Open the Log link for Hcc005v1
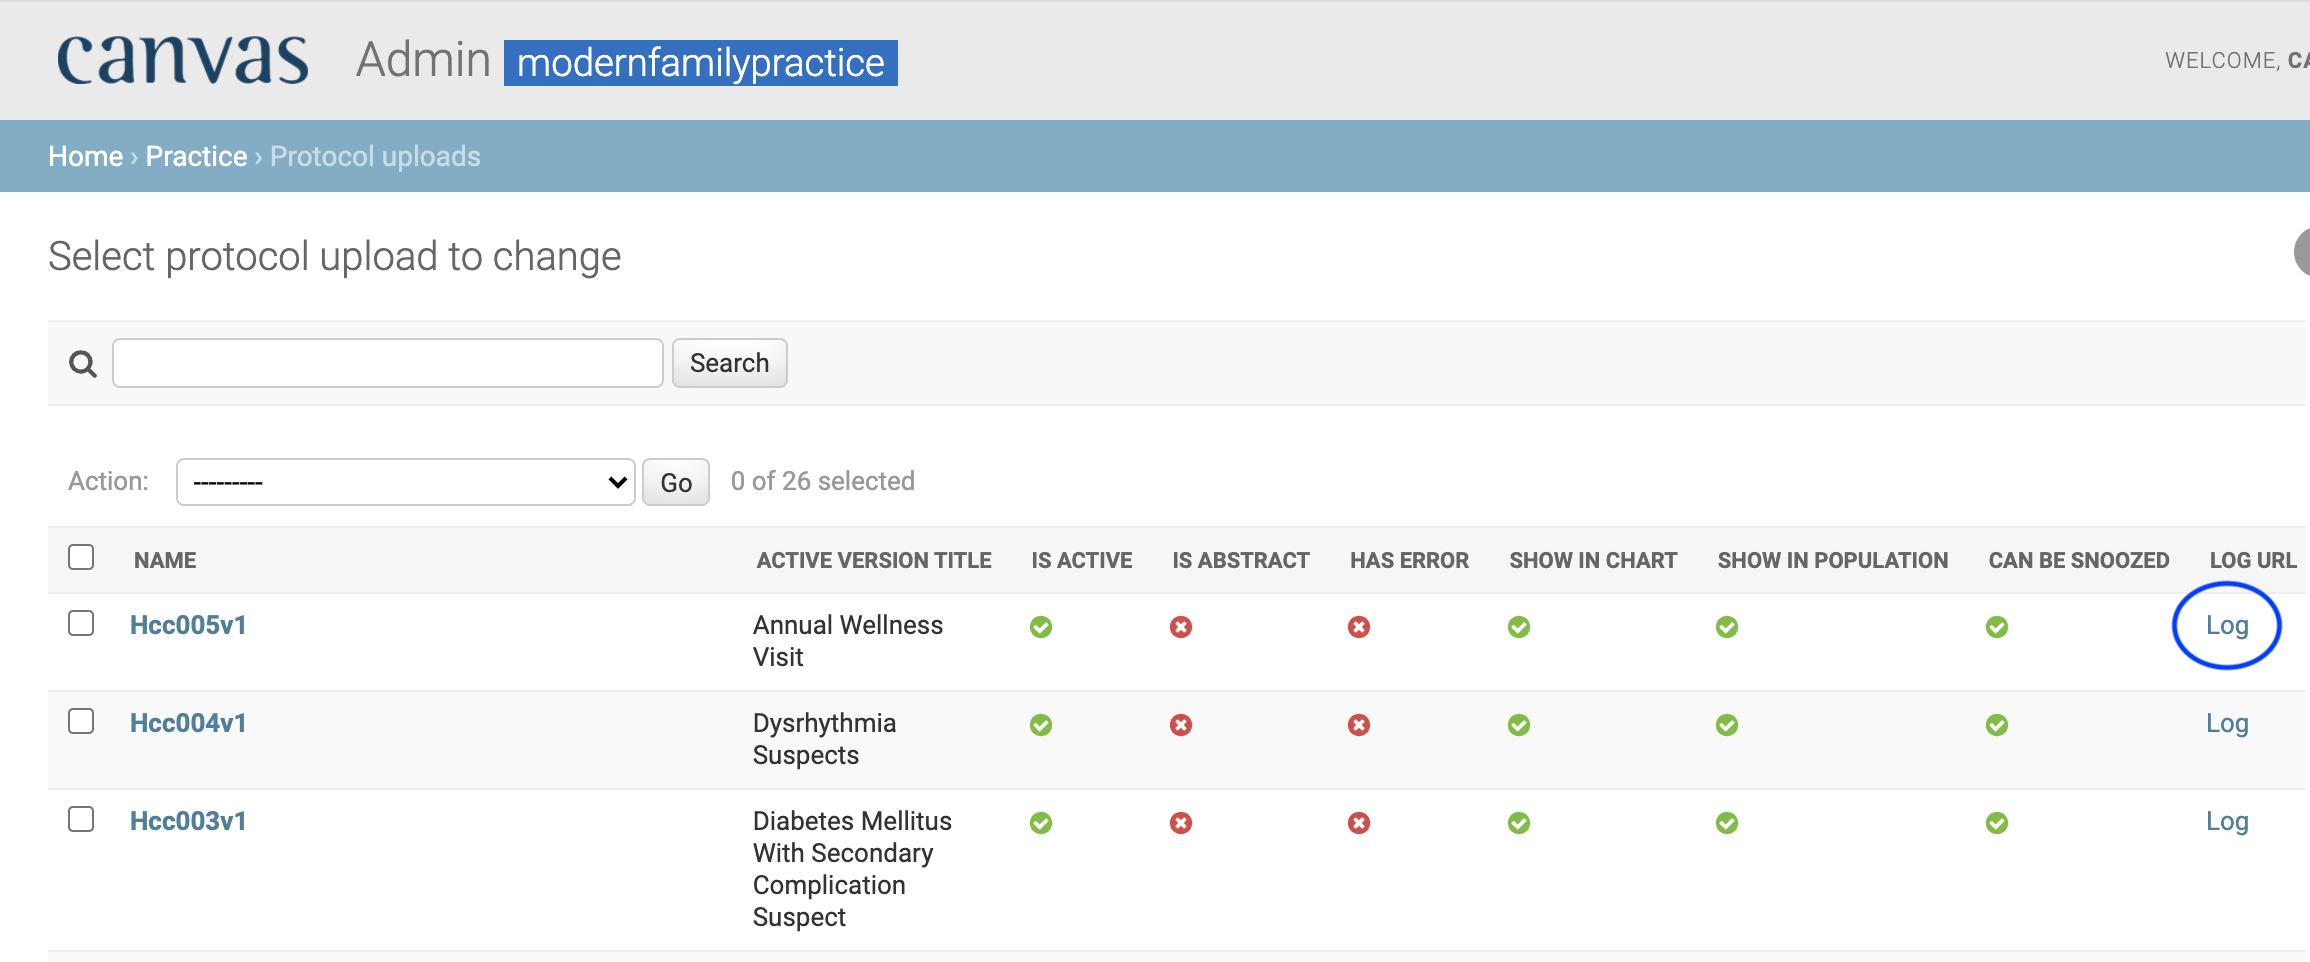 click(2227, 625)
